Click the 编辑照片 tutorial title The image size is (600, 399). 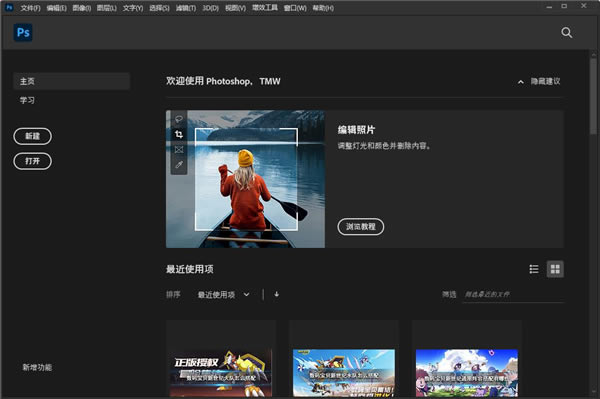[356, 130]
